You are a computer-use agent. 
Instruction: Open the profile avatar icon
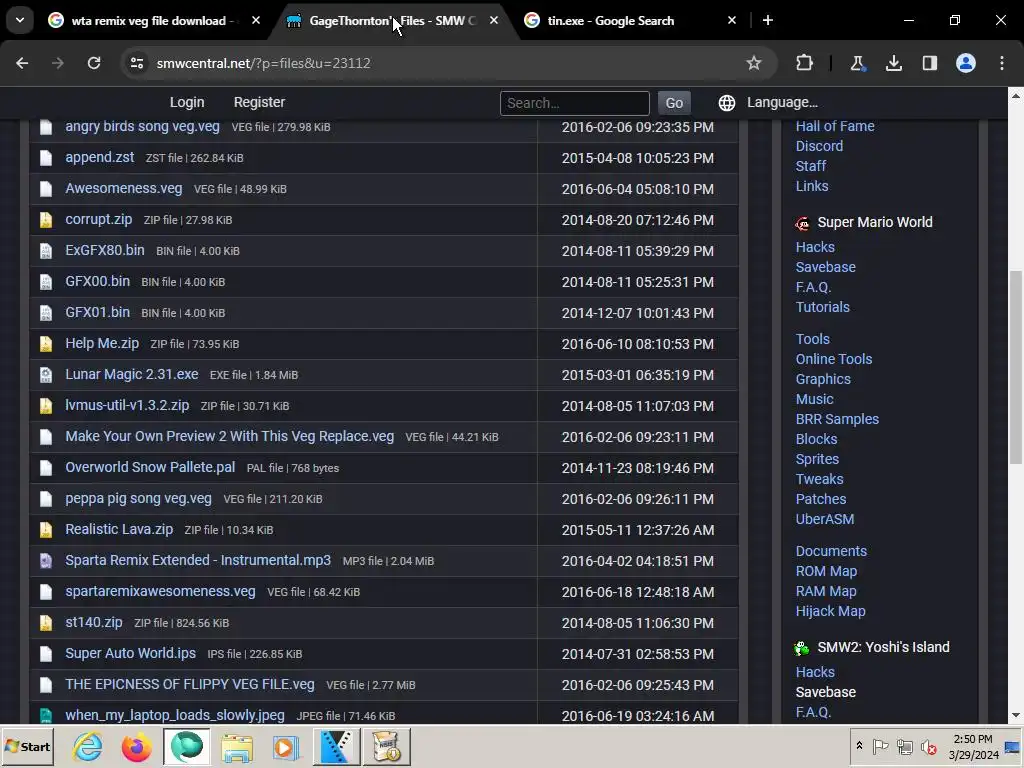(966, 63)
